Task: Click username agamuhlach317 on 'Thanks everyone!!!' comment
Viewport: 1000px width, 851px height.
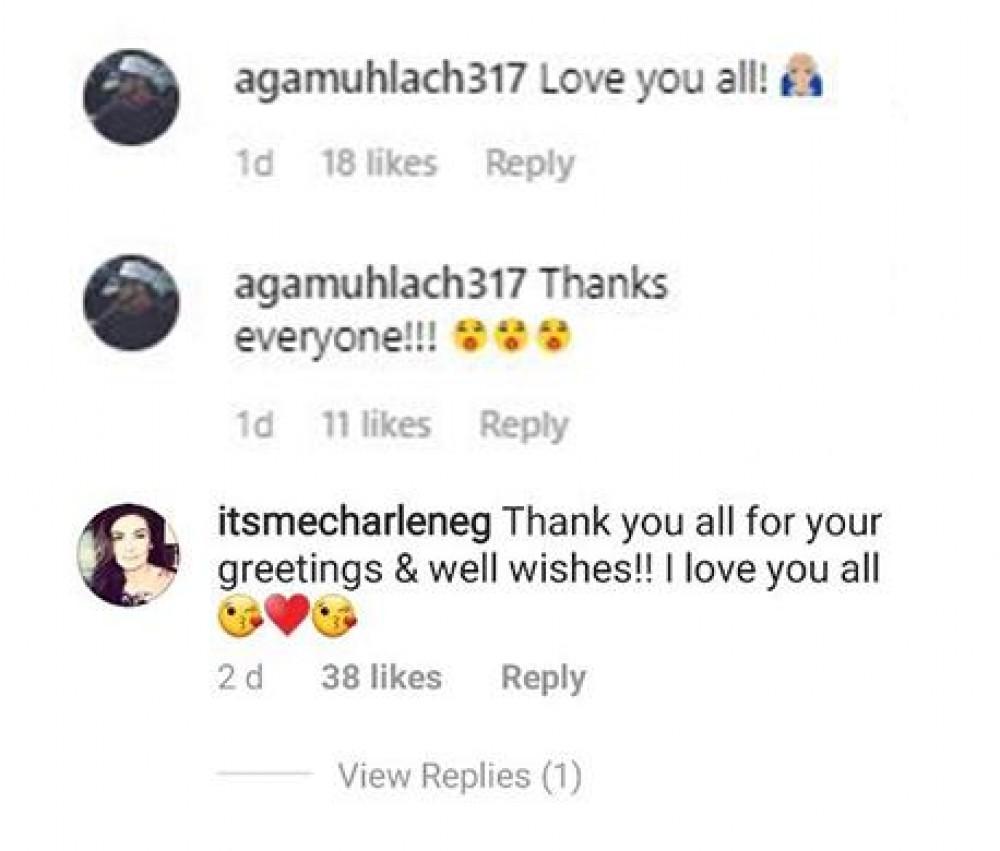Action: [380, 285]
